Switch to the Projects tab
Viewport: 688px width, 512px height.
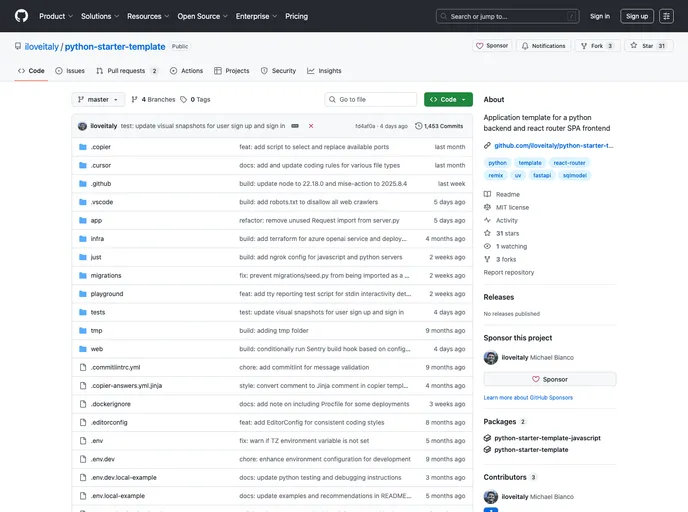tap(232, 71)
